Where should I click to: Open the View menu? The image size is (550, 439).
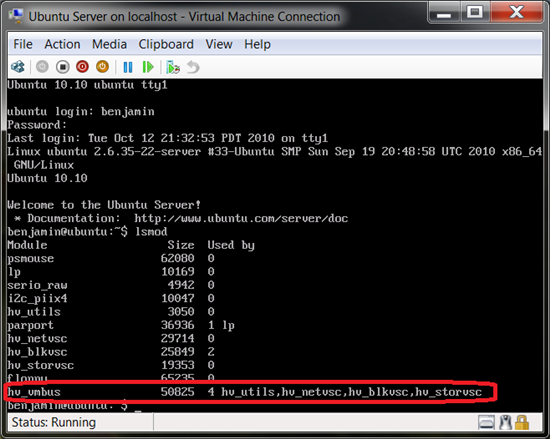[219, 45]
